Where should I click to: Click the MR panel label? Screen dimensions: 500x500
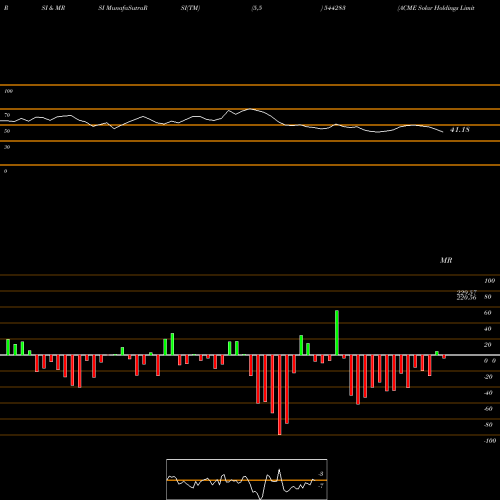(x=446, y=260)
